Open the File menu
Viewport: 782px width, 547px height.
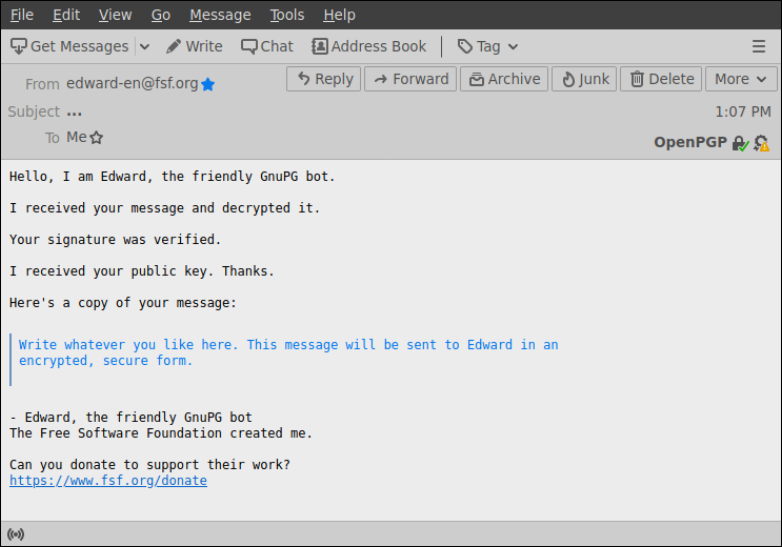point(22,15)
